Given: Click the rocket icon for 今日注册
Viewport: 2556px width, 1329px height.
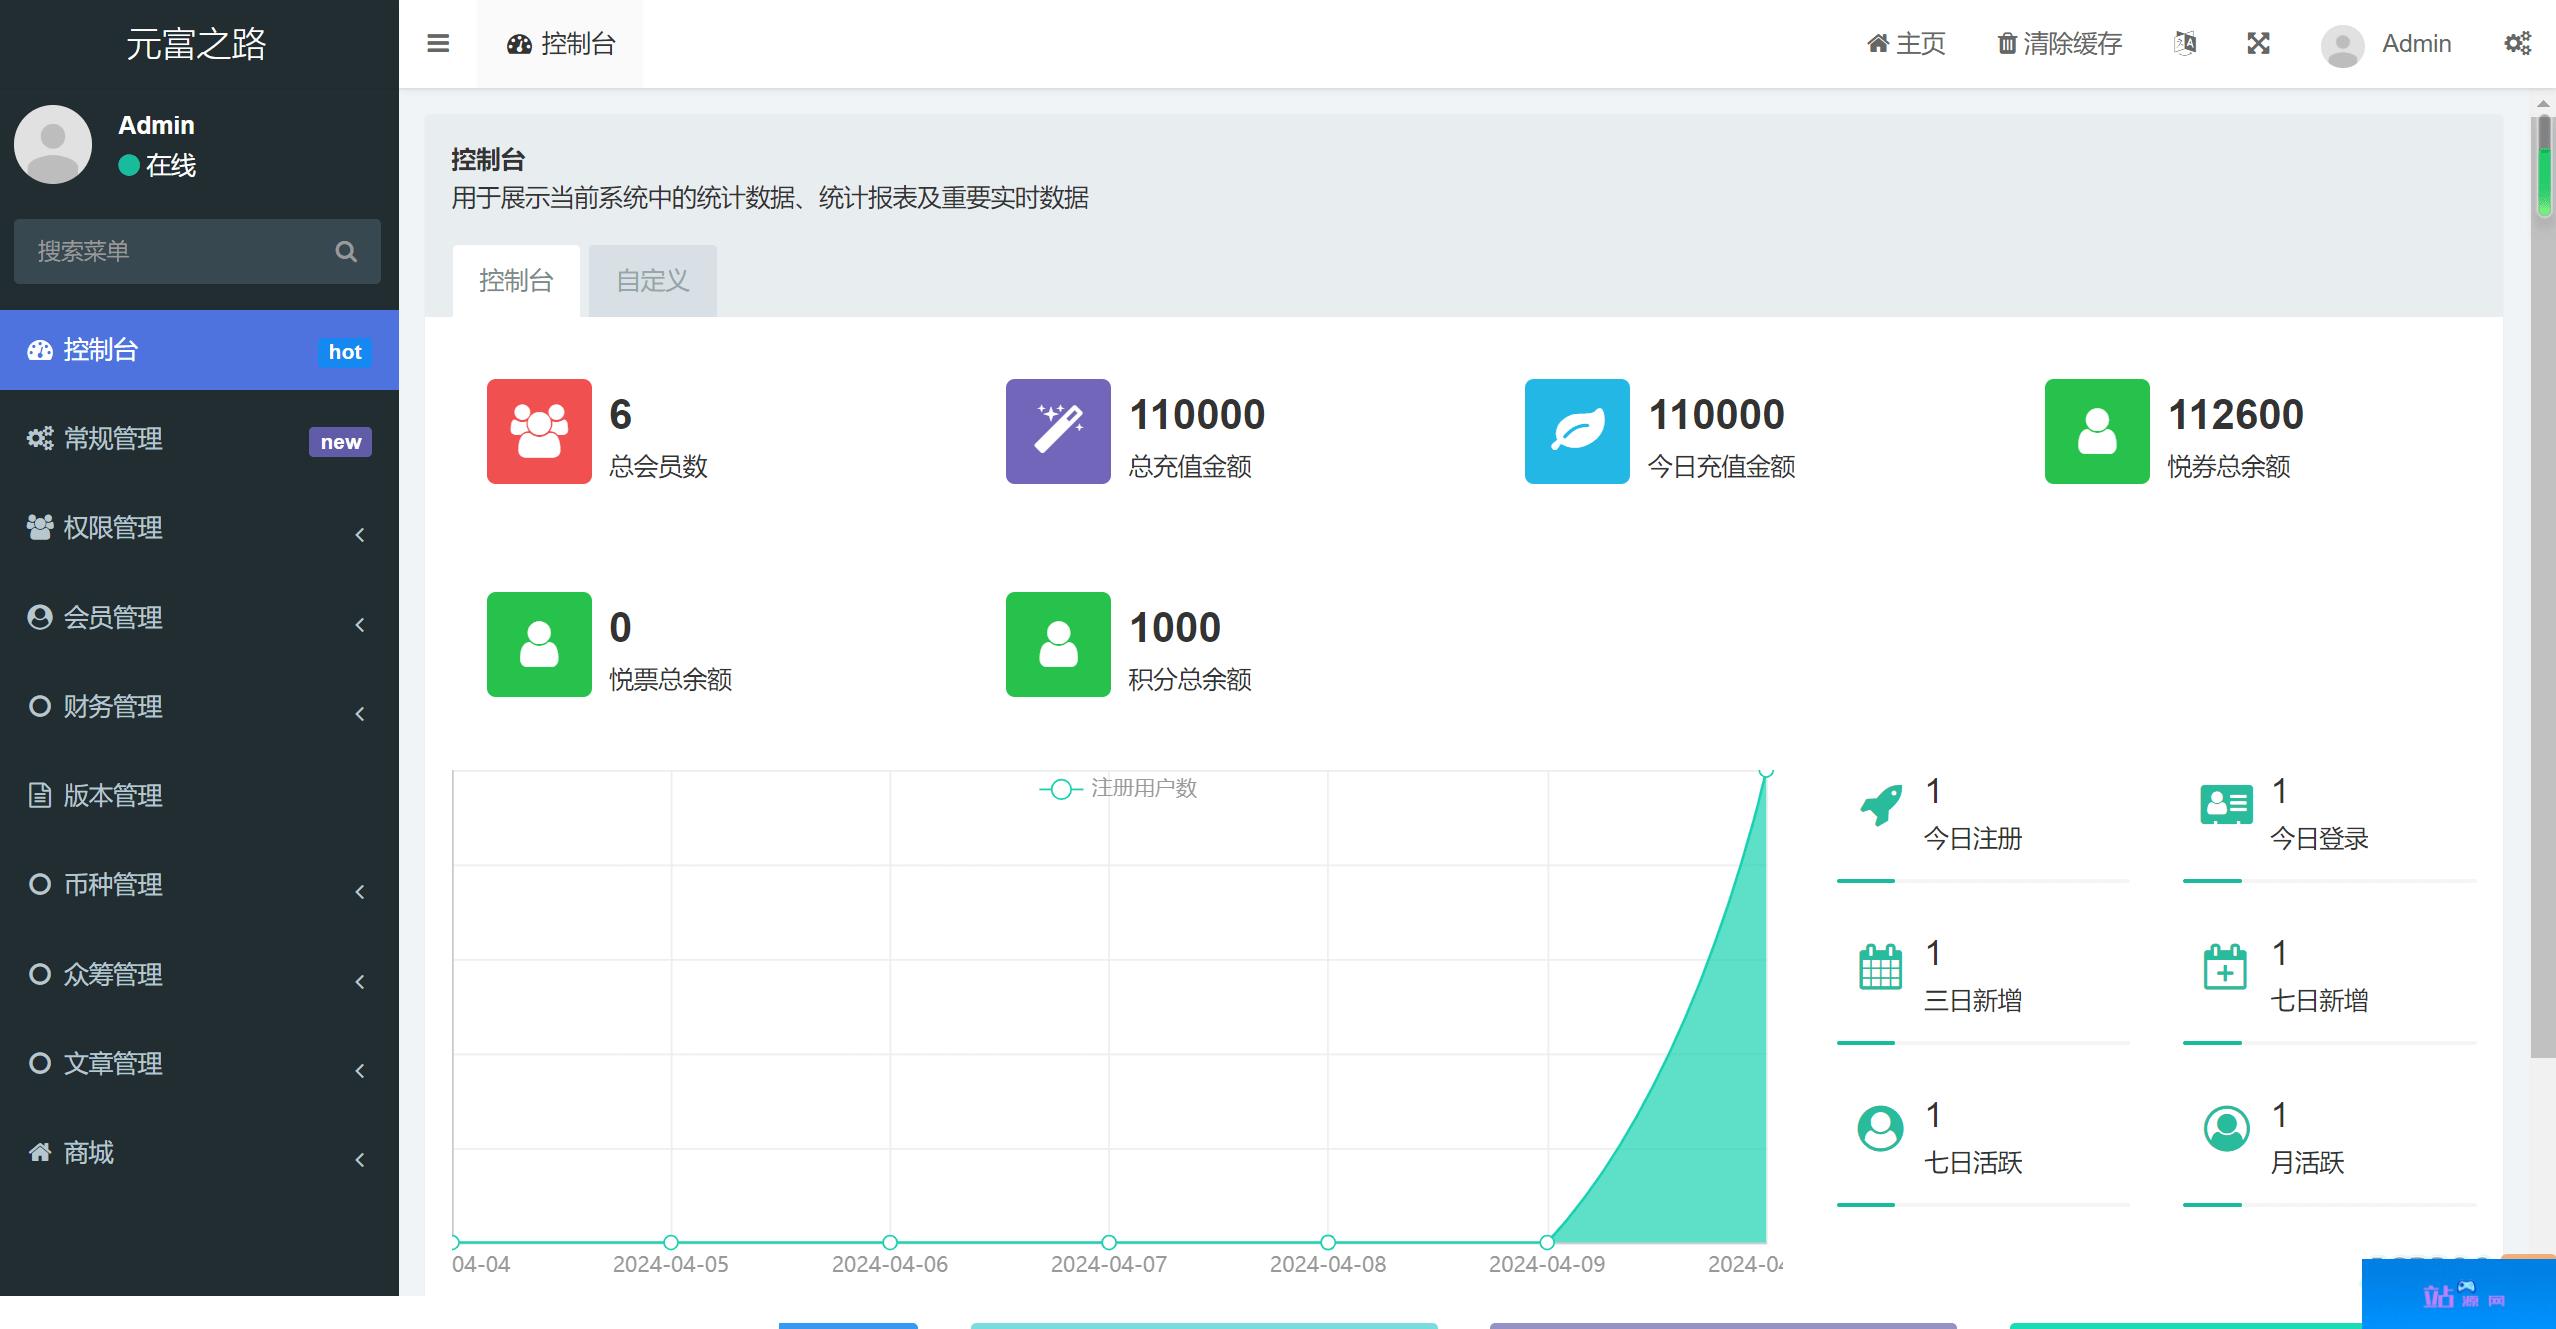Looking at the screenshot, I should [1881, 805].
